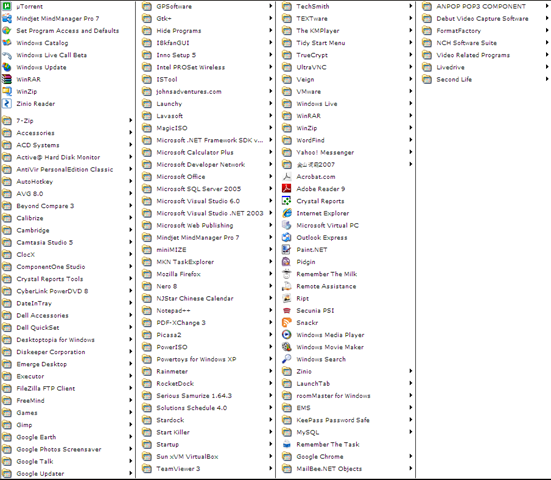The width and height of the screenshot is (551, 480).
Task: Open the Microsoft SQL Server 2005 folder
Action: click(x=208, y=189)
